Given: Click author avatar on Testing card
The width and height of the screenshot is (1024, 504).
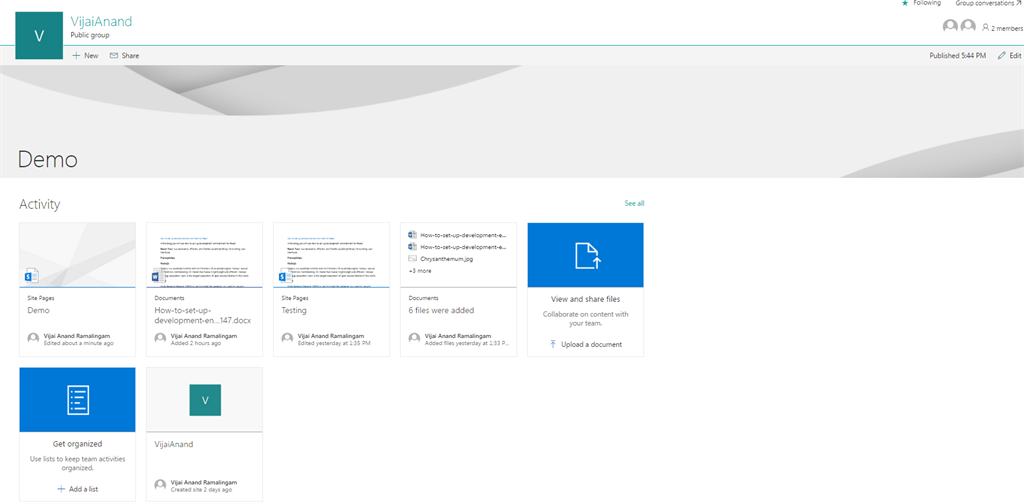Looking at the screenshot, I should click(x=287, y=338).
